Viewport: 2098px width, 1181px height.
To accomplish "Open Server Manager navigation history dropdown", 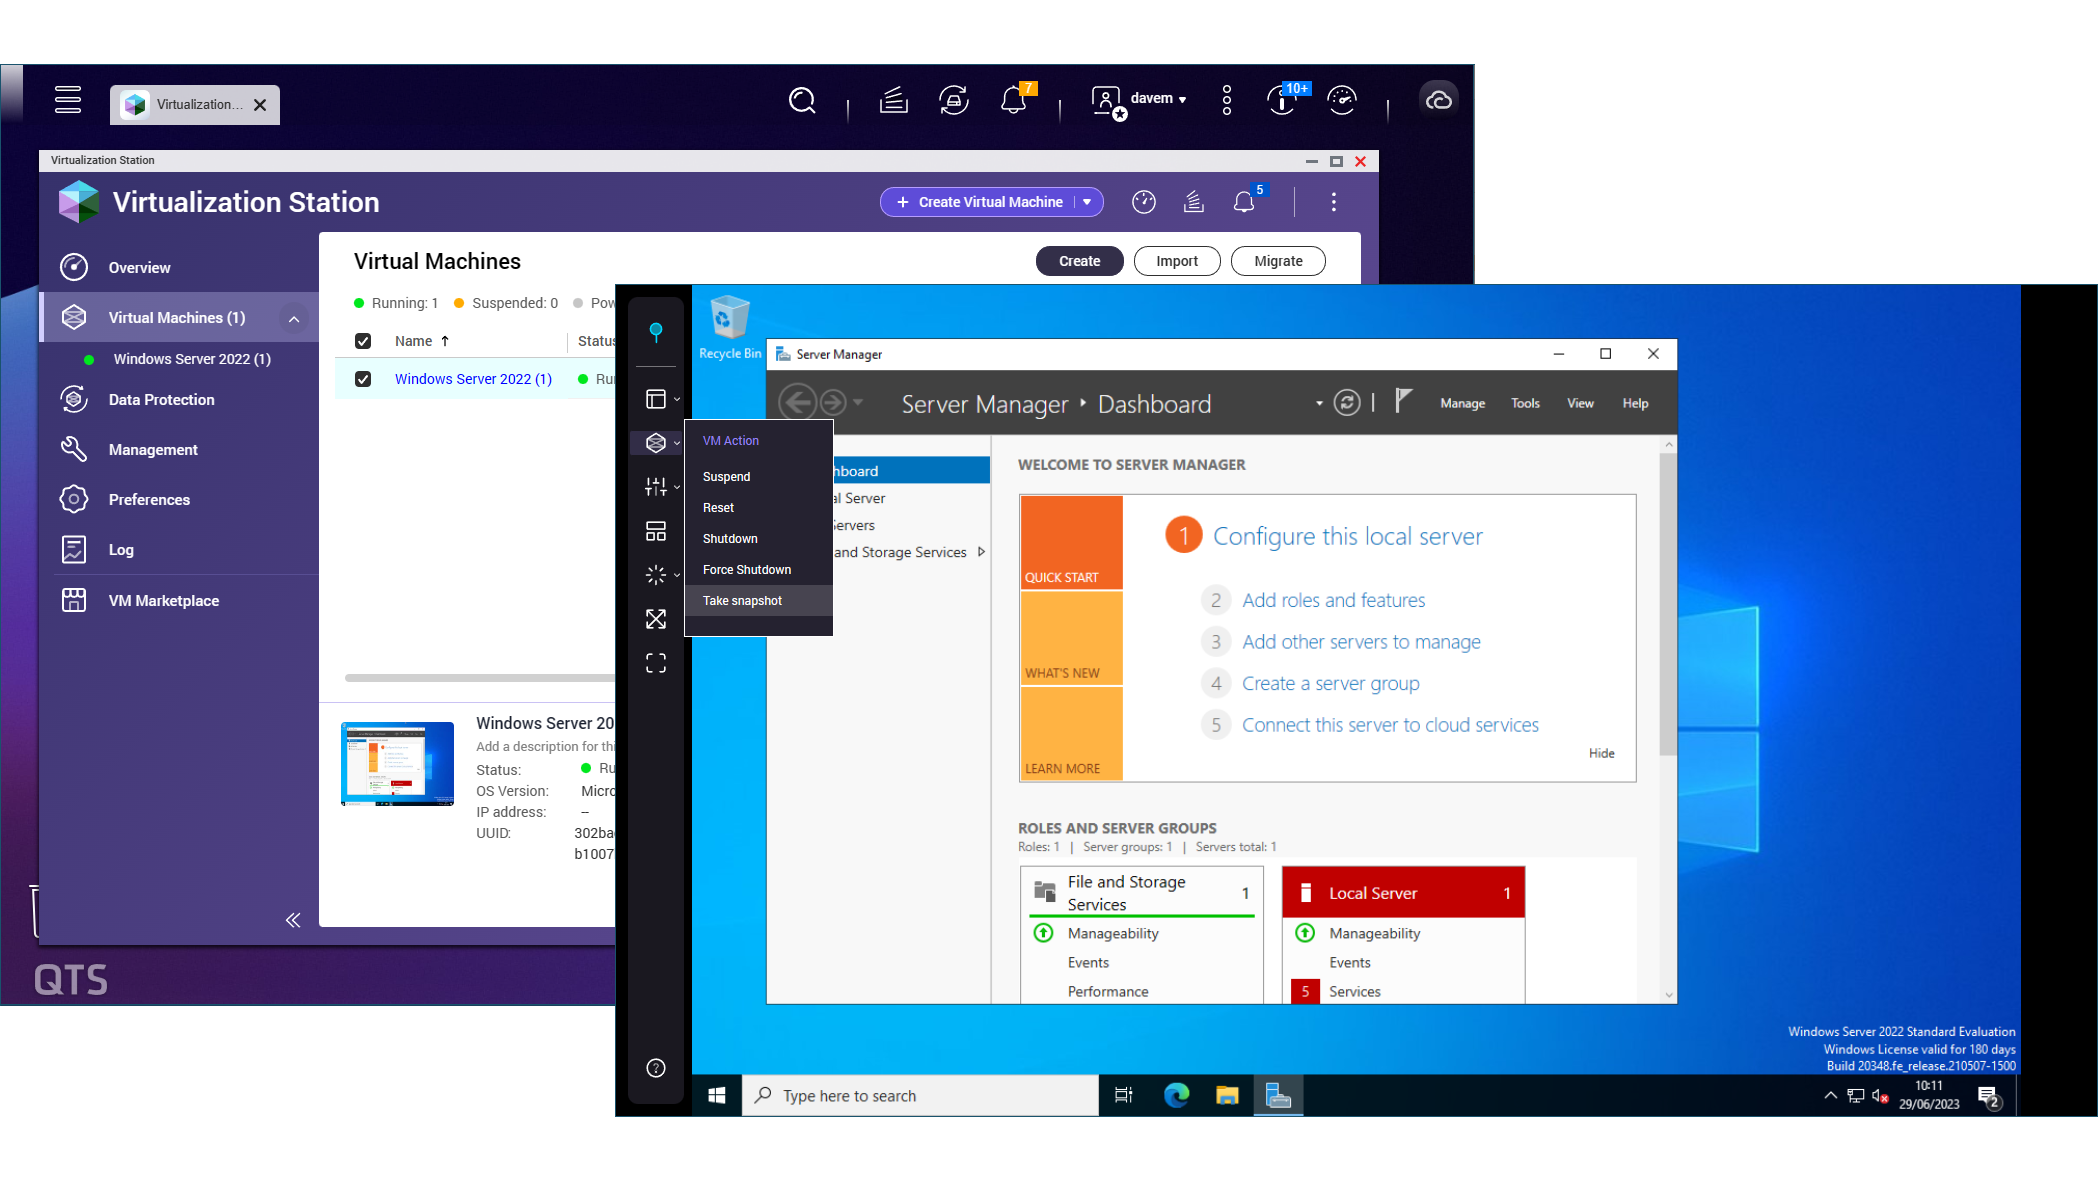I will coord(858,403).
